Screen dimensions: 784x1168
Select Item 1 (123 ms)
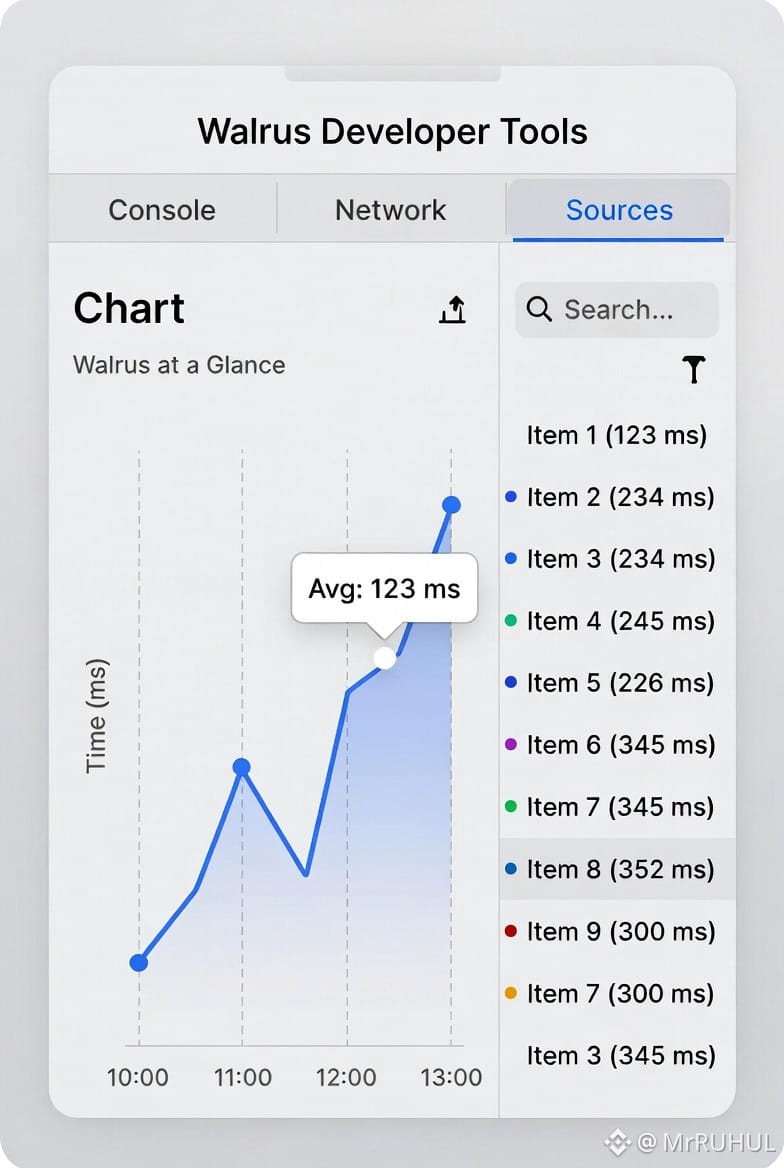[x=616, y=435]
